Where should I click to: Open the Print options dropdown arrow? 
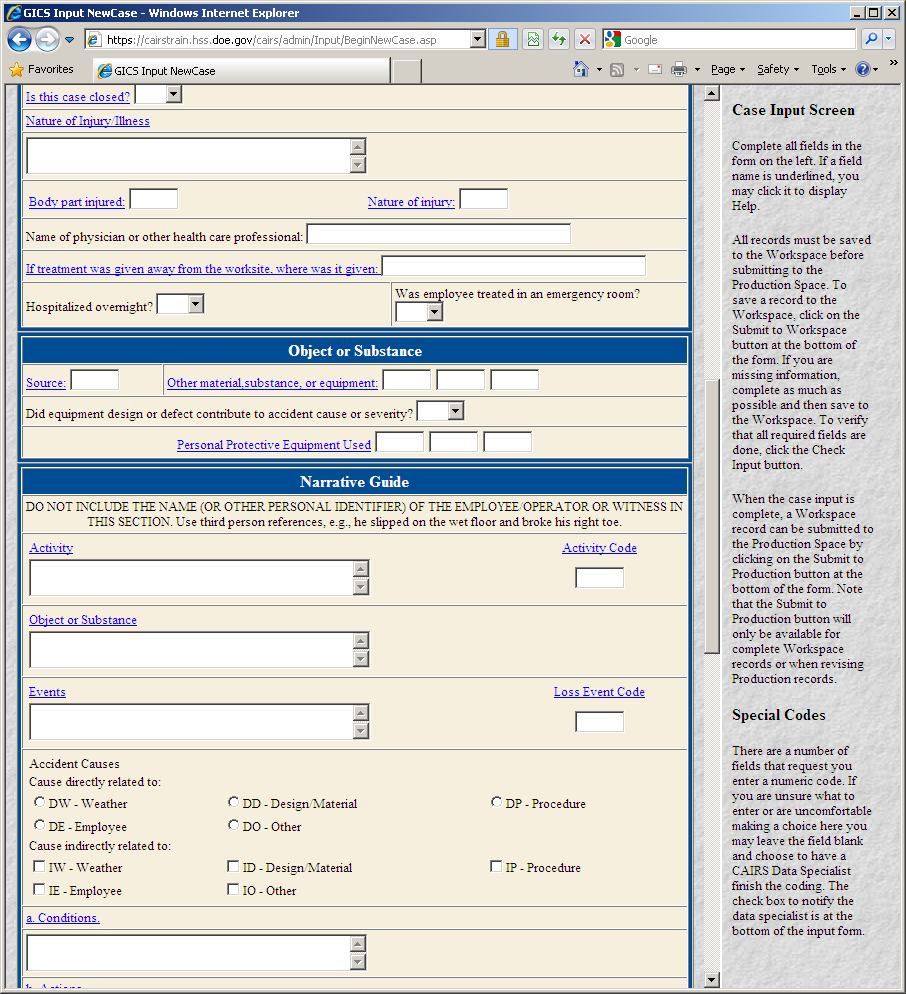[697, 70]
